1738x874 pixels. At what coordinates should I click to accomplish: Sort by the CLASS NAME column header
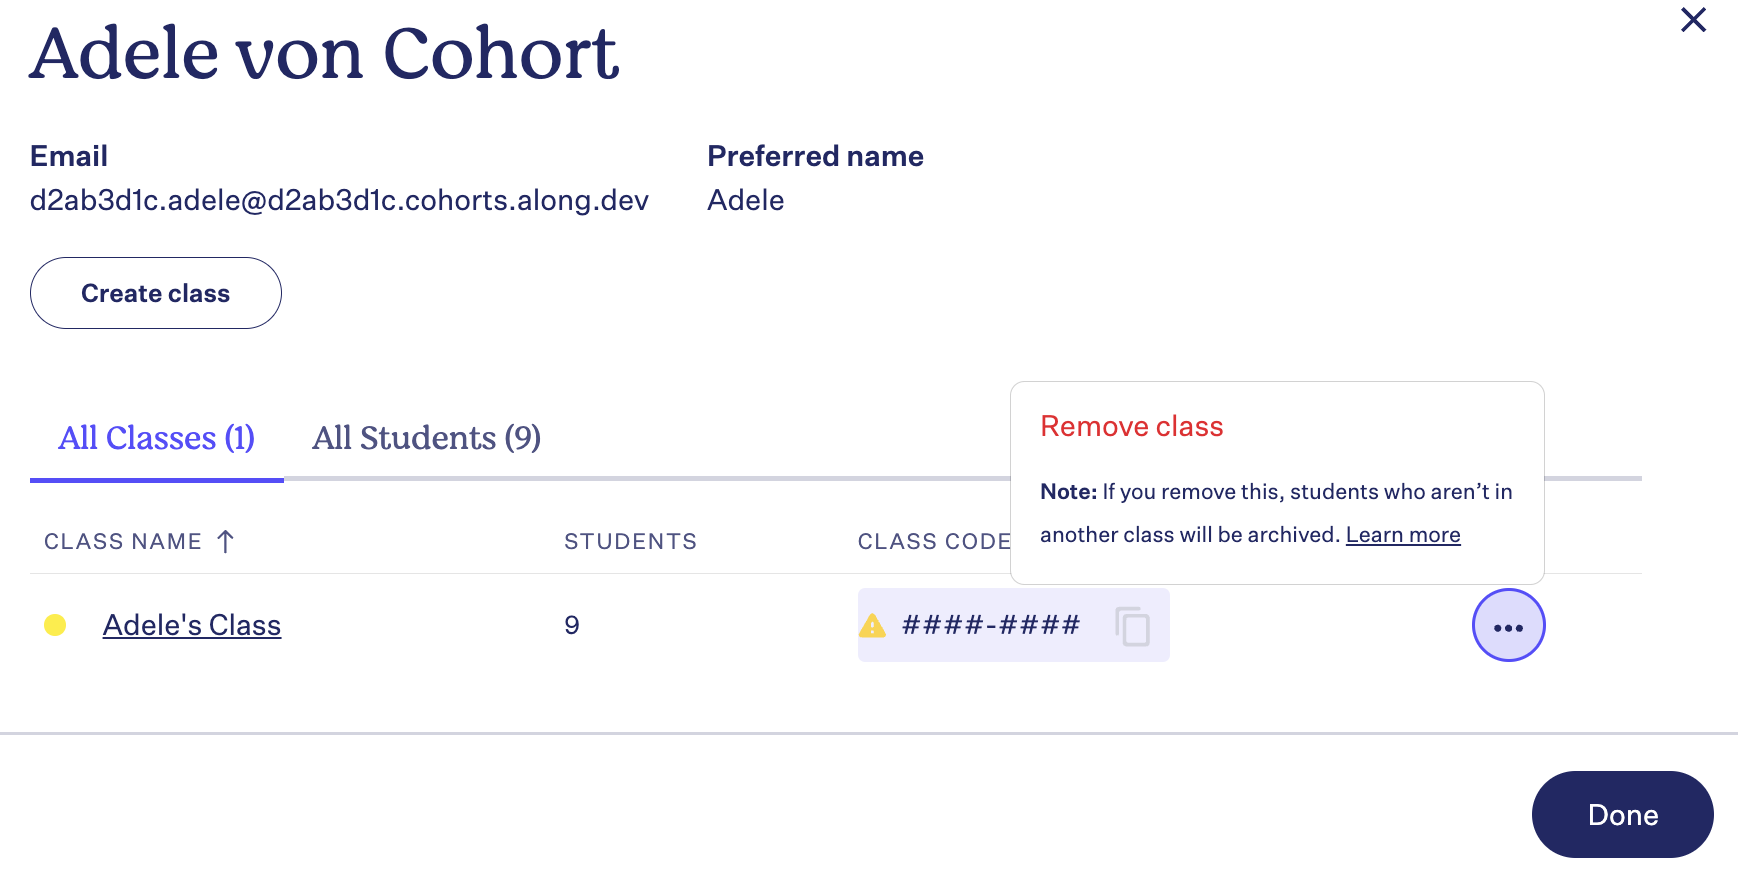[123, 541]
